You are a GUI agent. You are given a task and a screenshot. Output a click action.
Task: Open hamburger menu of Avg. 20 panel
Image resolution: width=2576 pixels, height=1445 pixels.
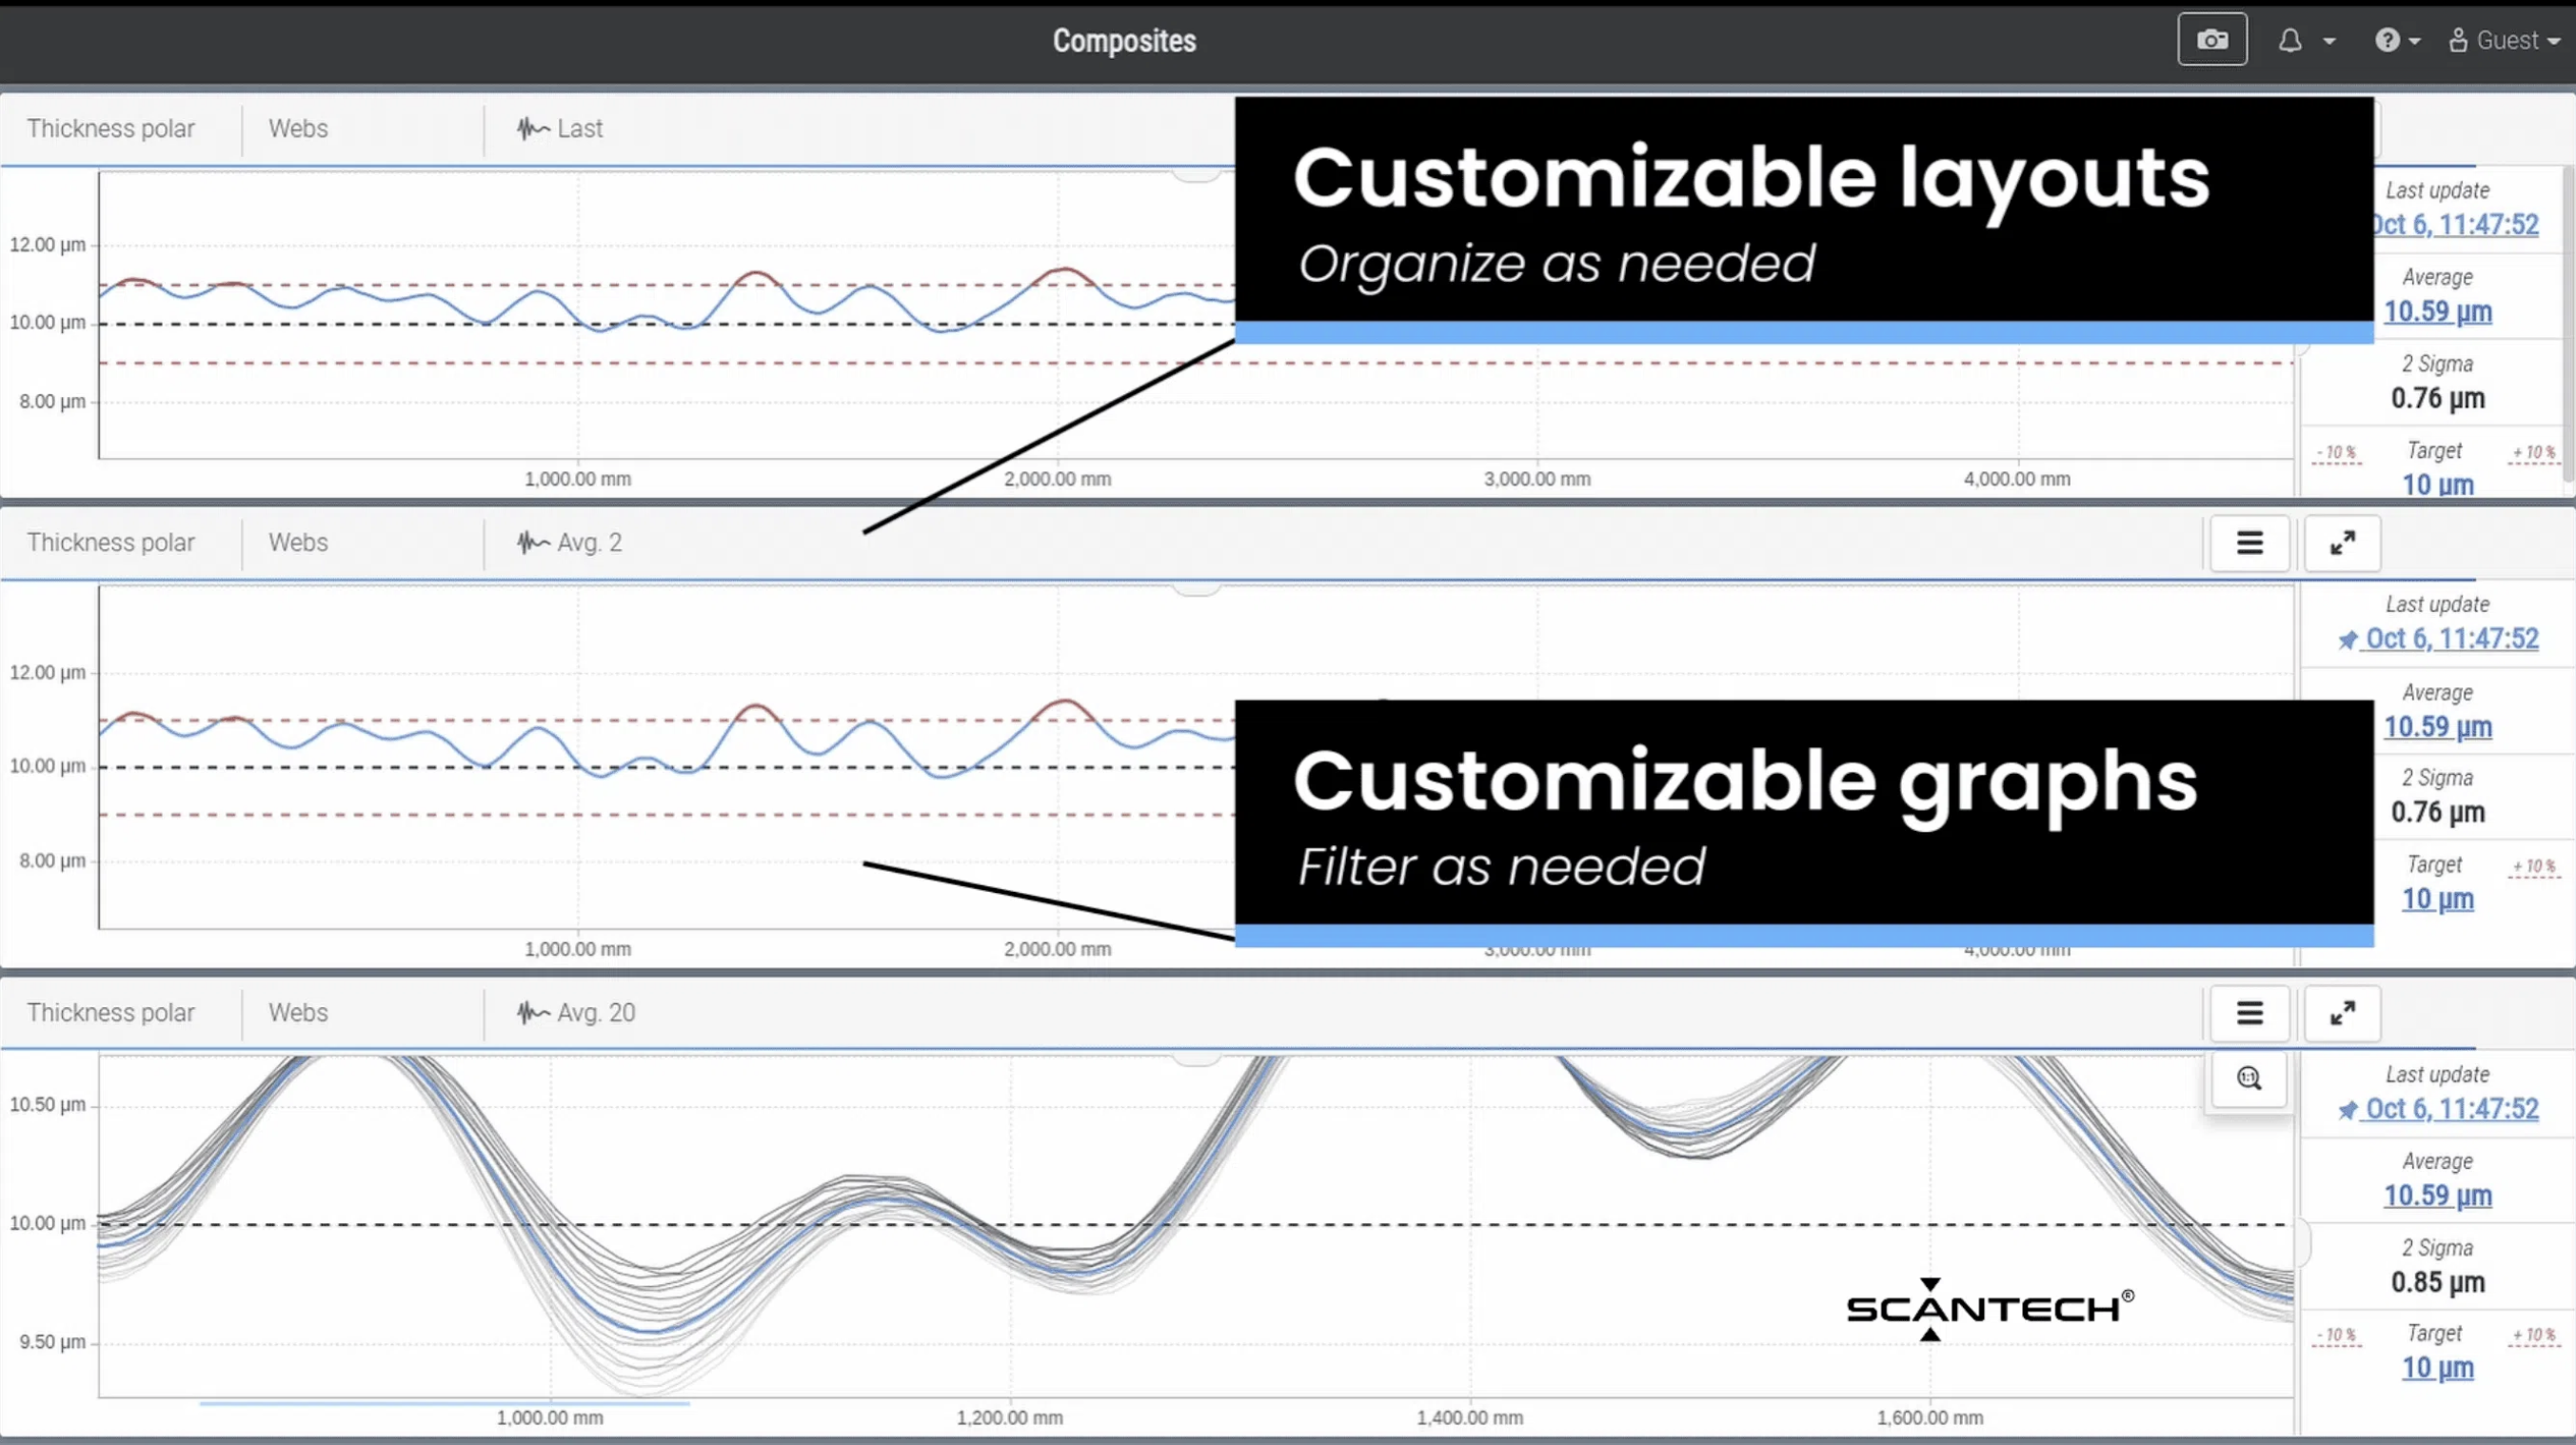pos(2249,1013)
